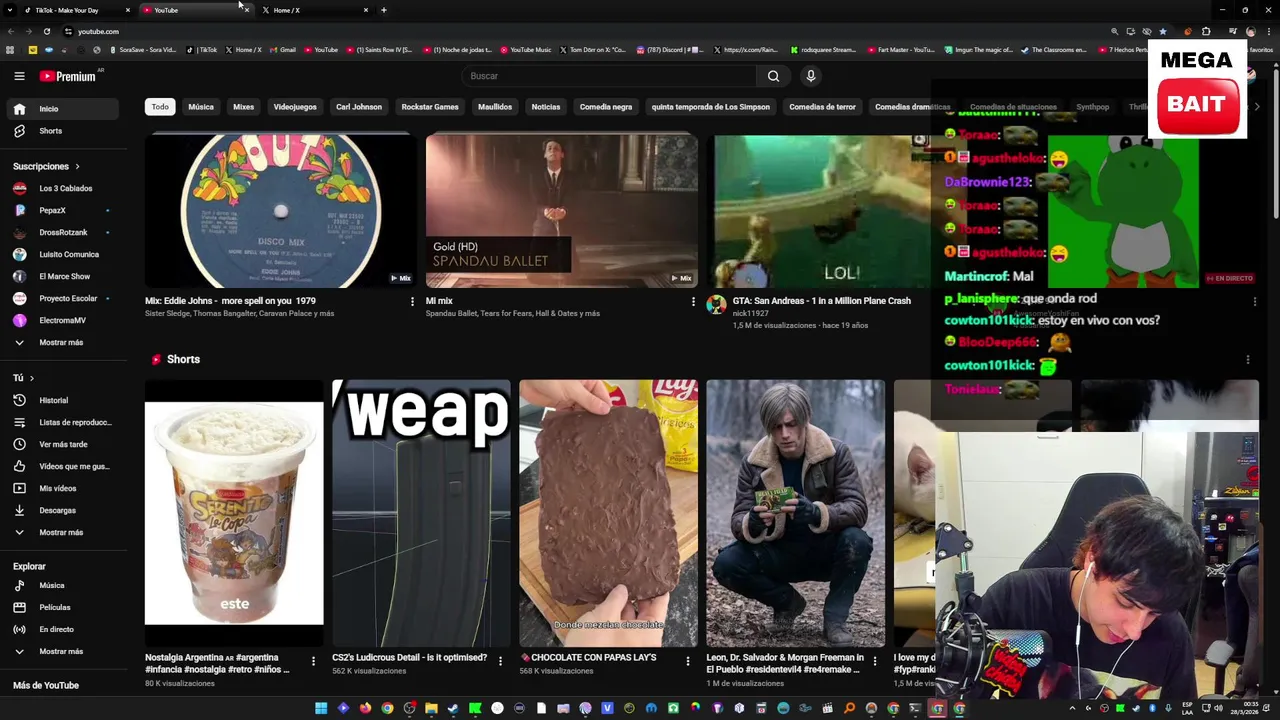This screenshot has width=1280, height=720.
Task: Open PepazX subscription channel
Action: pyautogui.click(x=65, y=210)
